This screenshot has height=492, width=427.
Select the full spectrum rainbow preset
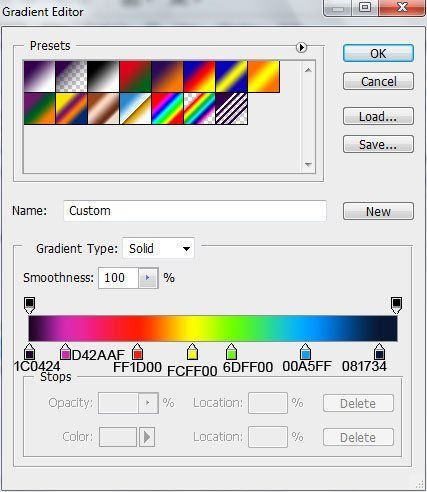click(x=167, y=109)
